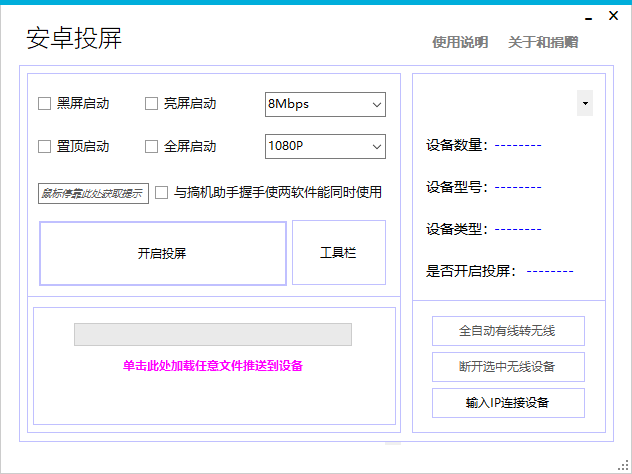Minimize the 安卓投屏 window
The width and height of the screenshot is (632, 474).
click(x=589, y=18)
